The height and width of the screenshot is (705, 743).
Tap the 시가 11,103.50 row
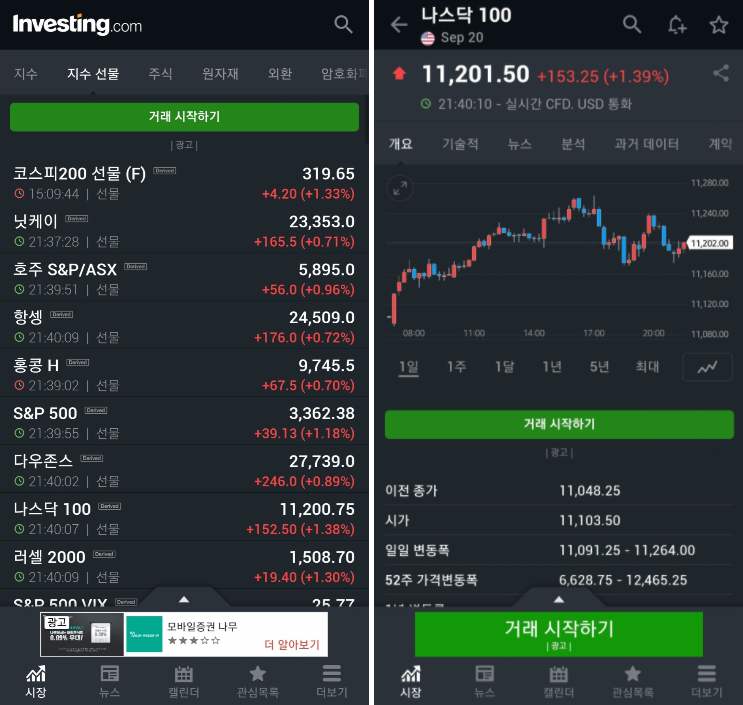pos(559,520)
